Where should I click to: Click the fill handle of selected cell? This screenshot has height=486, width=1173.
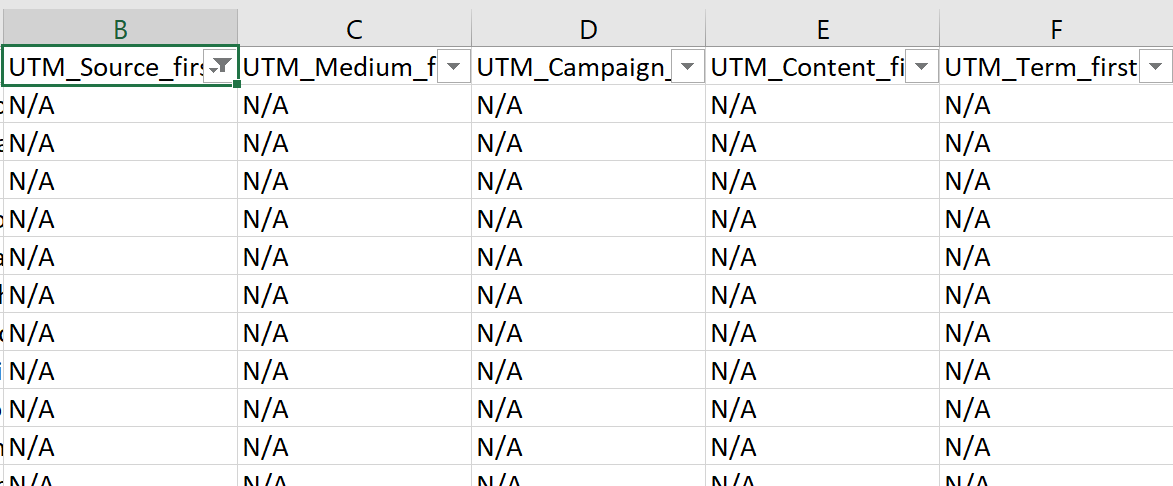[236, 84]
